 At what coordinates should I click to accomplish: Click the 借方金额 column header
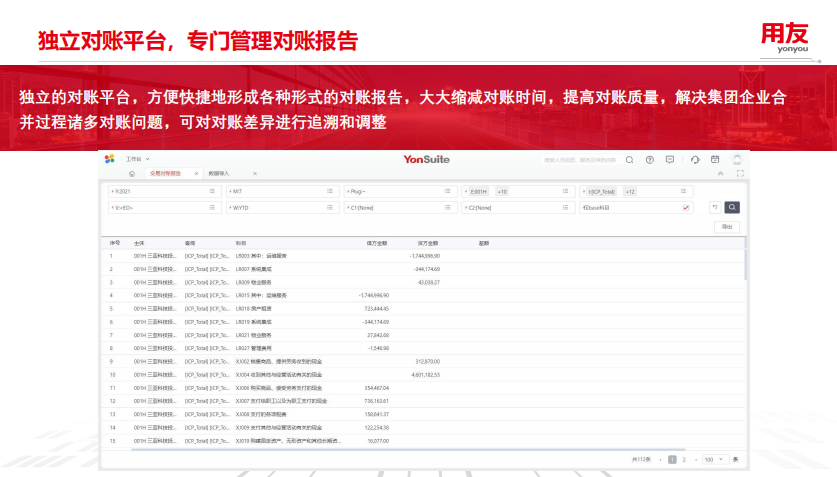377,243
